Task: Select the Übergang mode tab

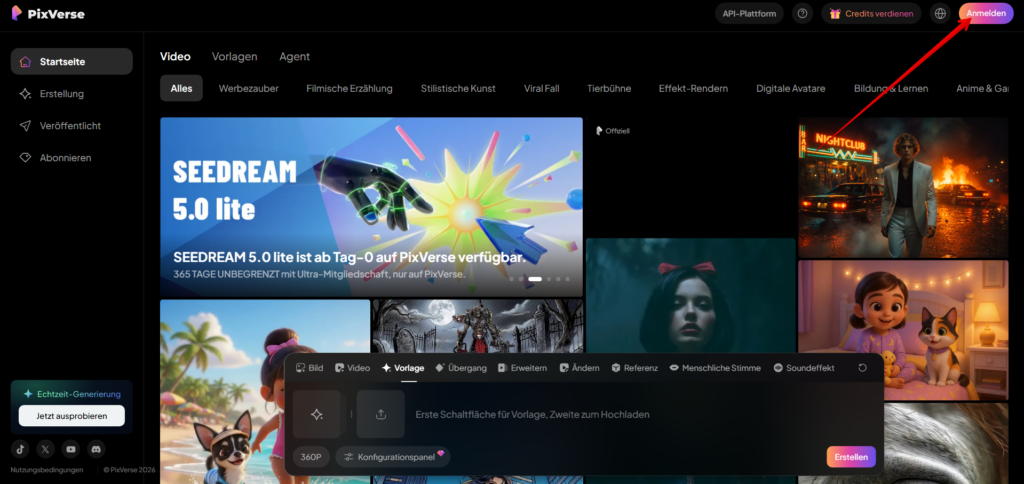Action: click(x=461, y=368)
